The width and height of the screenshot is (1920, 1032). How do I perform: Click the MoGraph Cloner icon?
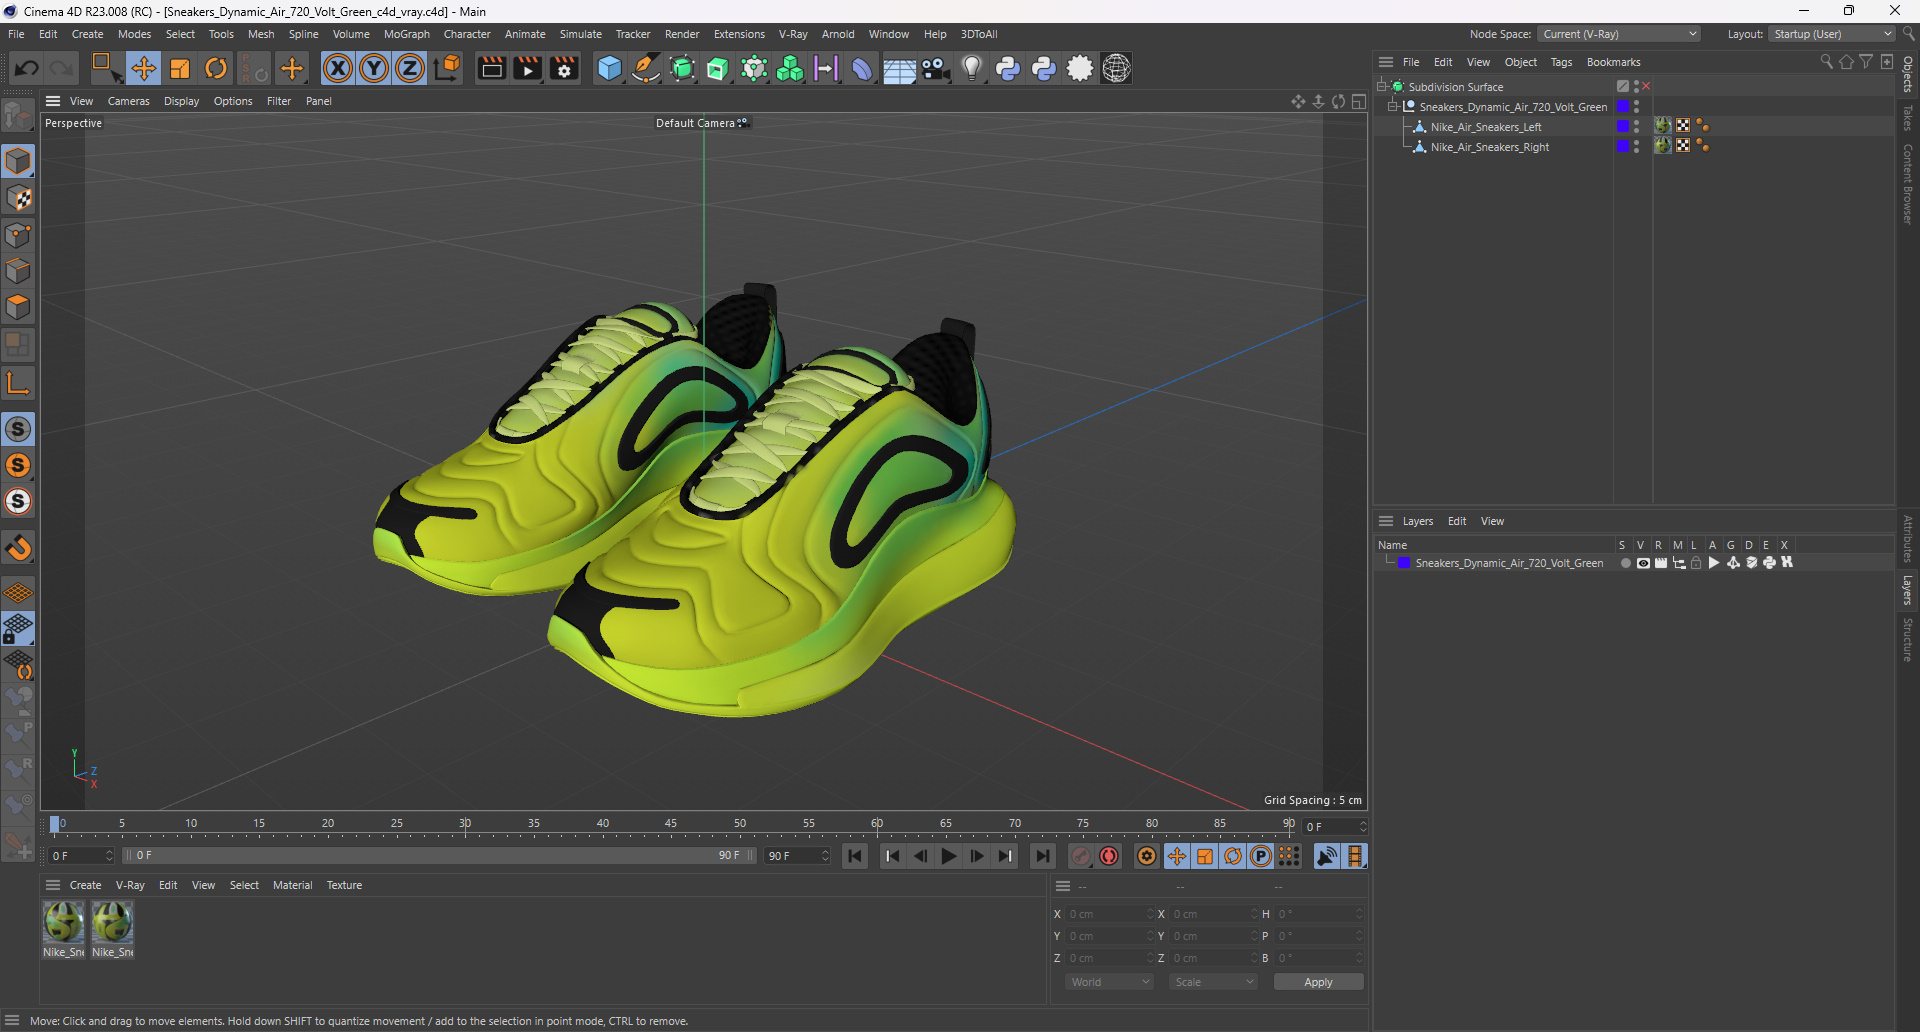tap(790, 68)
